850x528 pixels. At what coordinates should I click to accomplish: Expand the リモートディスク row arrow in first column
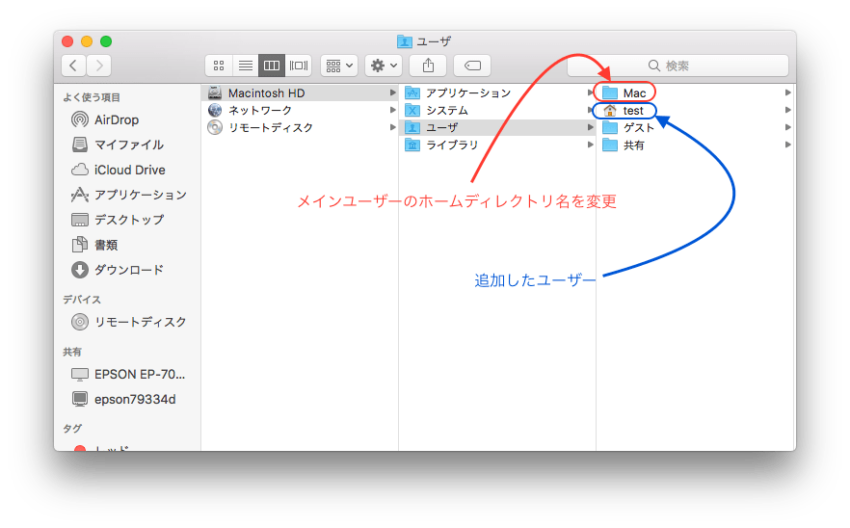click(x=392, y=127)
